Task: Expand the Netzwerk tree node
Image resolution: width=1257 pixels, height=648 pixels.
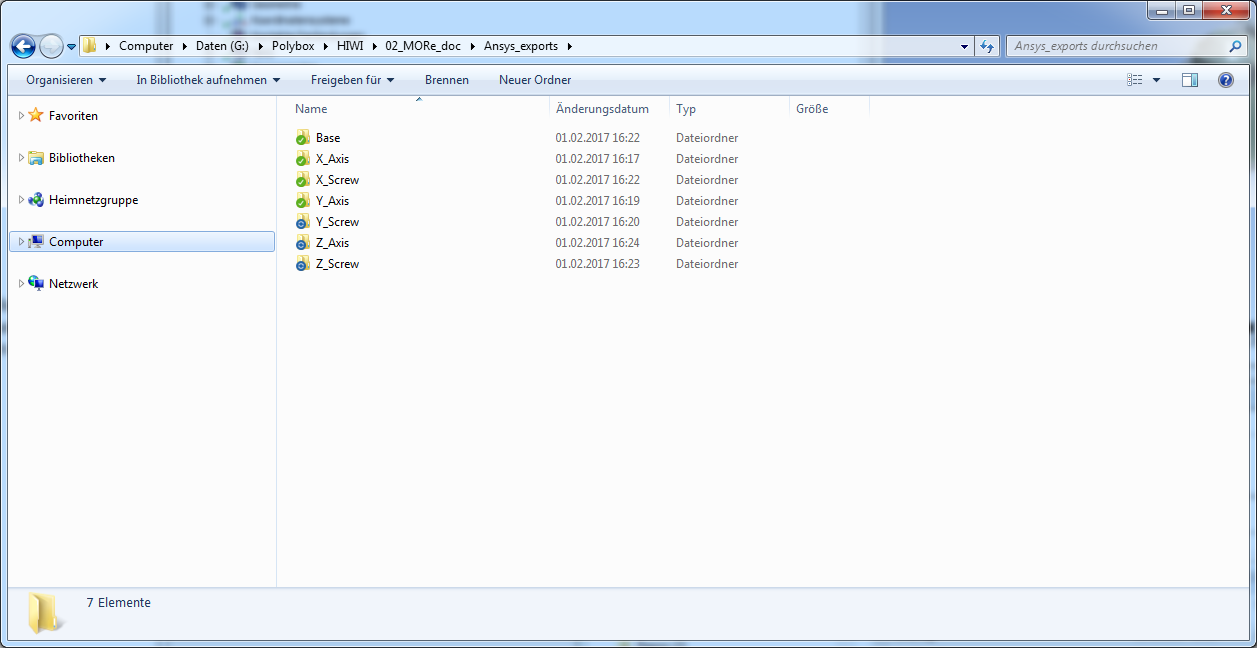Action: pos(22,284)
